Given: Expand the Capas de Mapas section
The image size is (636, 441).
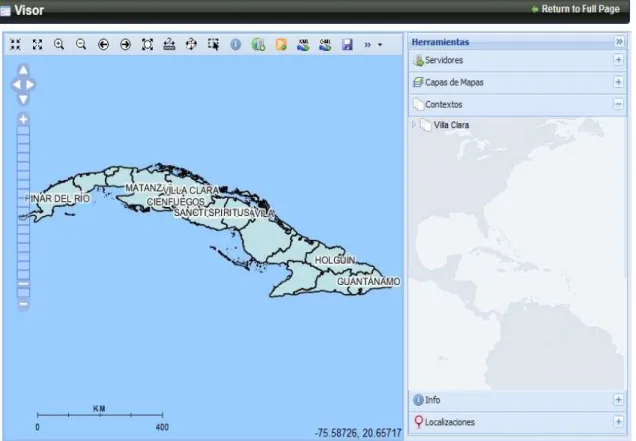Looking at the screenshot, I should coord(618,82).
